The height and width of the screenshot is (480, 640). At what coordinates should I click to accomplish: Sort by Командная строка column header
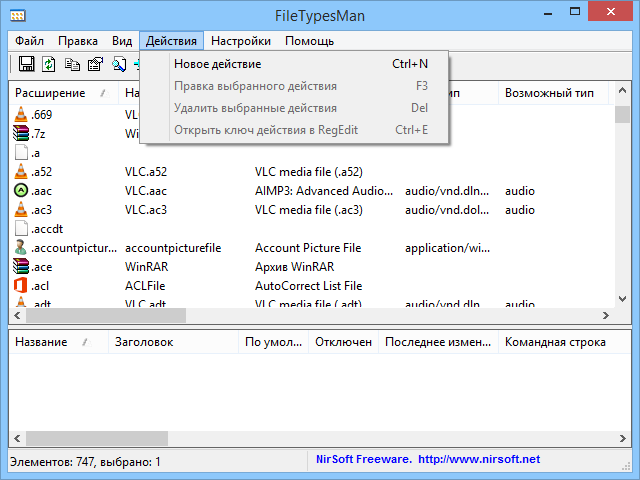564,342
